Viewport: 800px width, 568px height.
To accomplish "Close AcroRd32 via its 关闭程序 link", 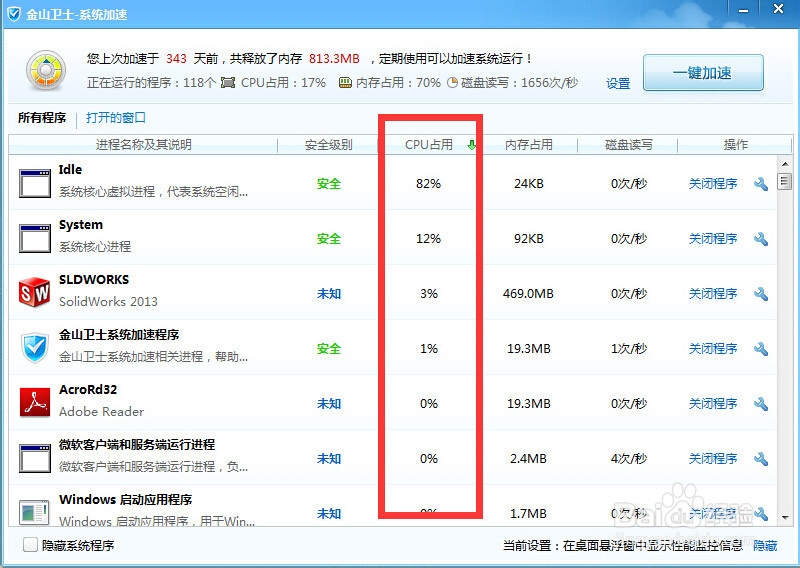I will (x=713, y=404).
